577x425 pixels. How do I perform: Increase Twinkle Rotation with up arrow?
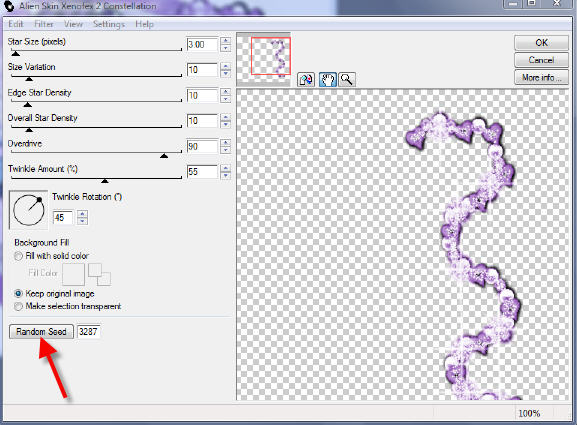coord(82,214)
